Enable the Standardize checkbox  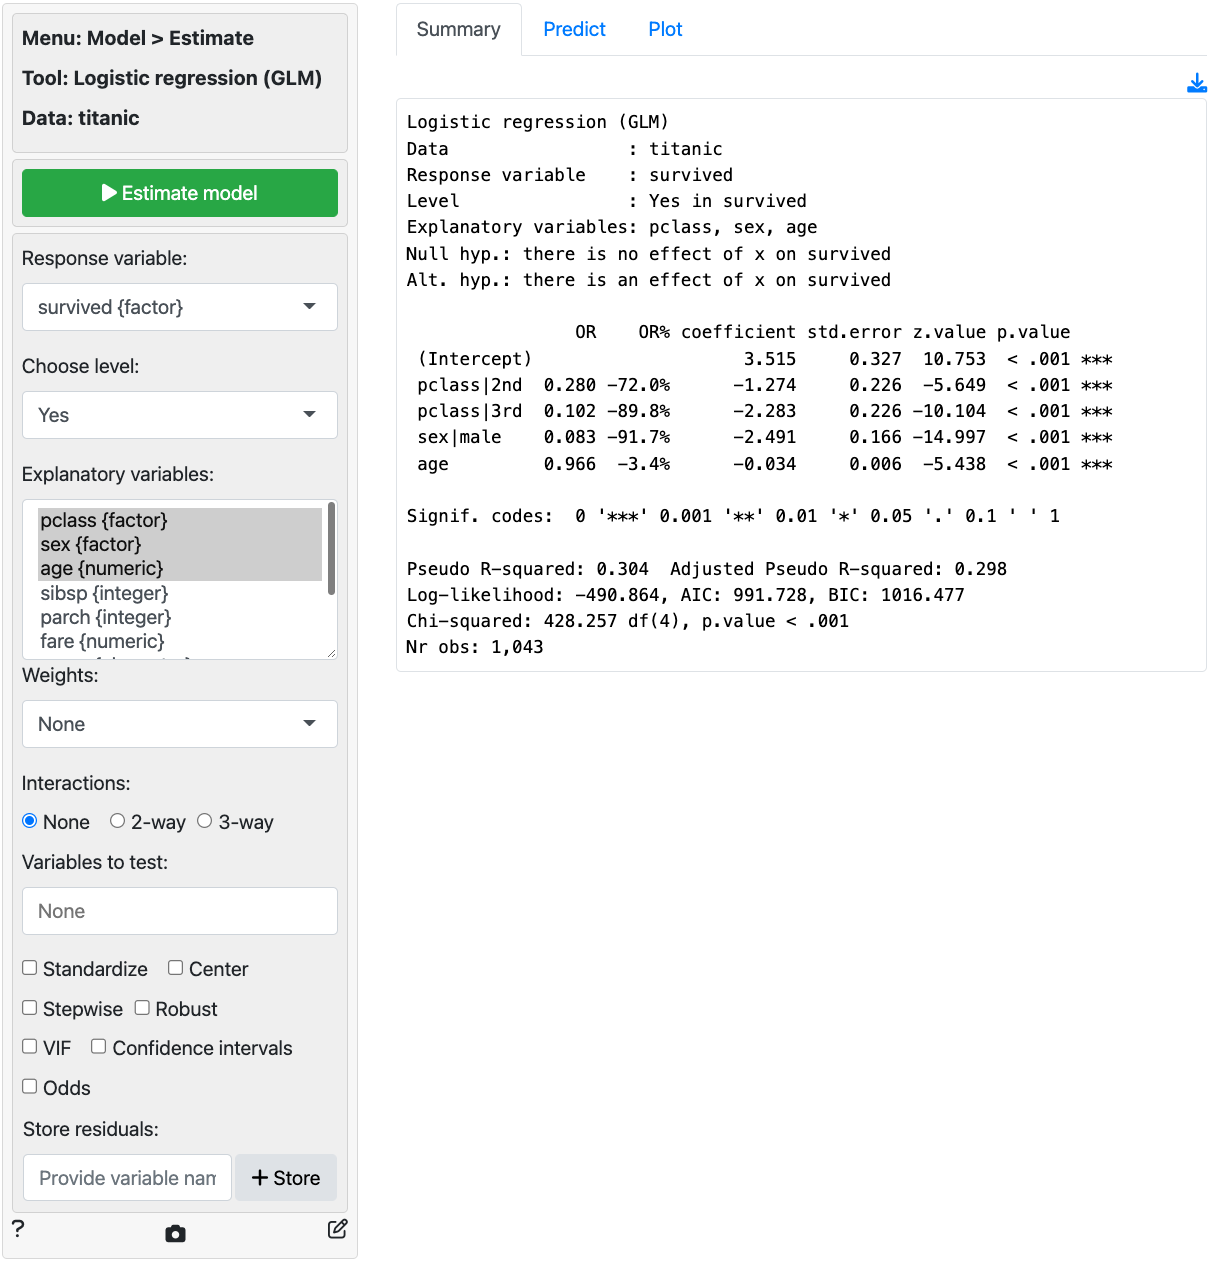30,968
